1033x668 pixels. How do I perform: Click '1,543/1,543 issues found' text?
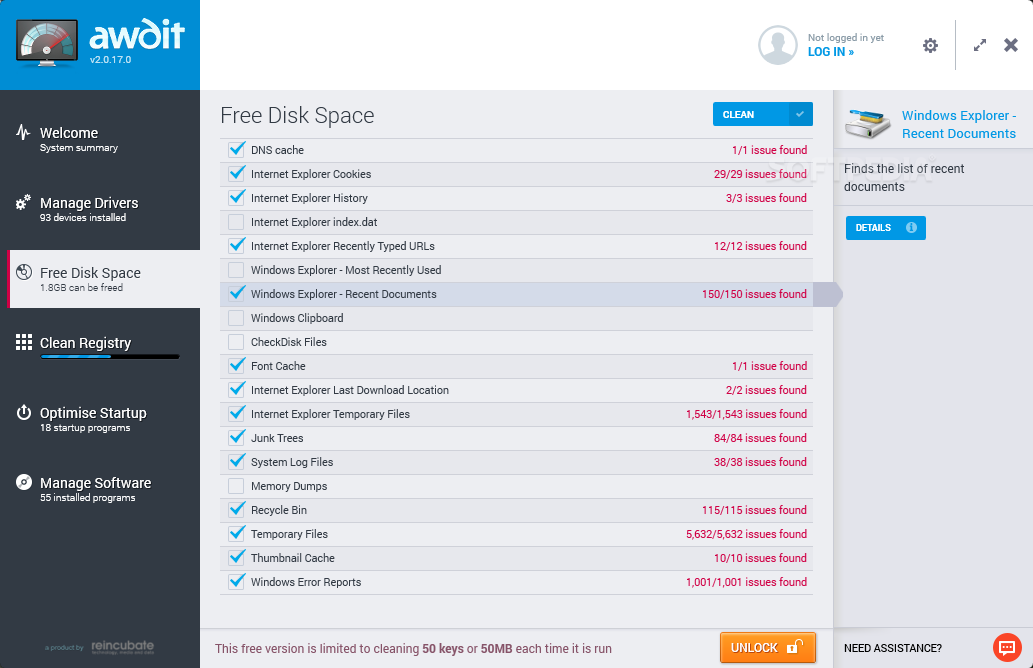pyautogui.click(x=746, y=414)
